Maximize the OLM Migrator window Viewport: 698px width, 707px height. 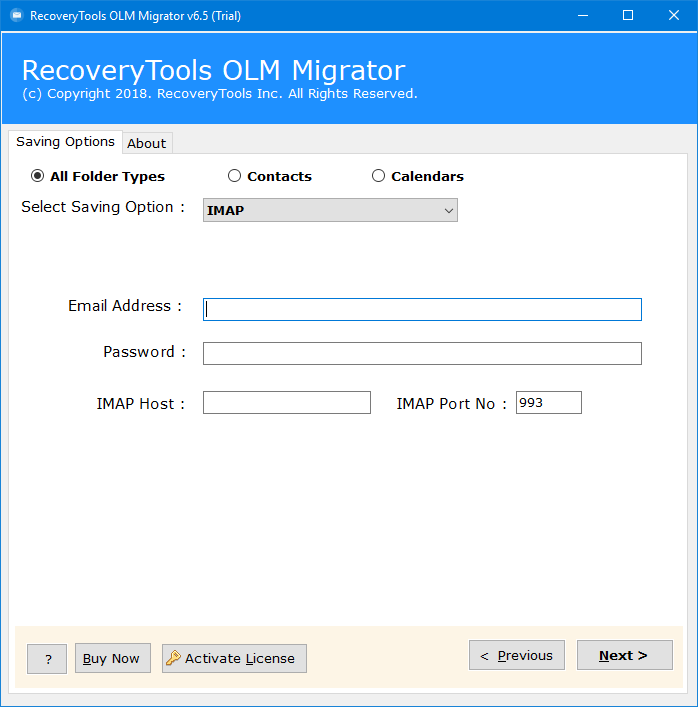(628, 16)
